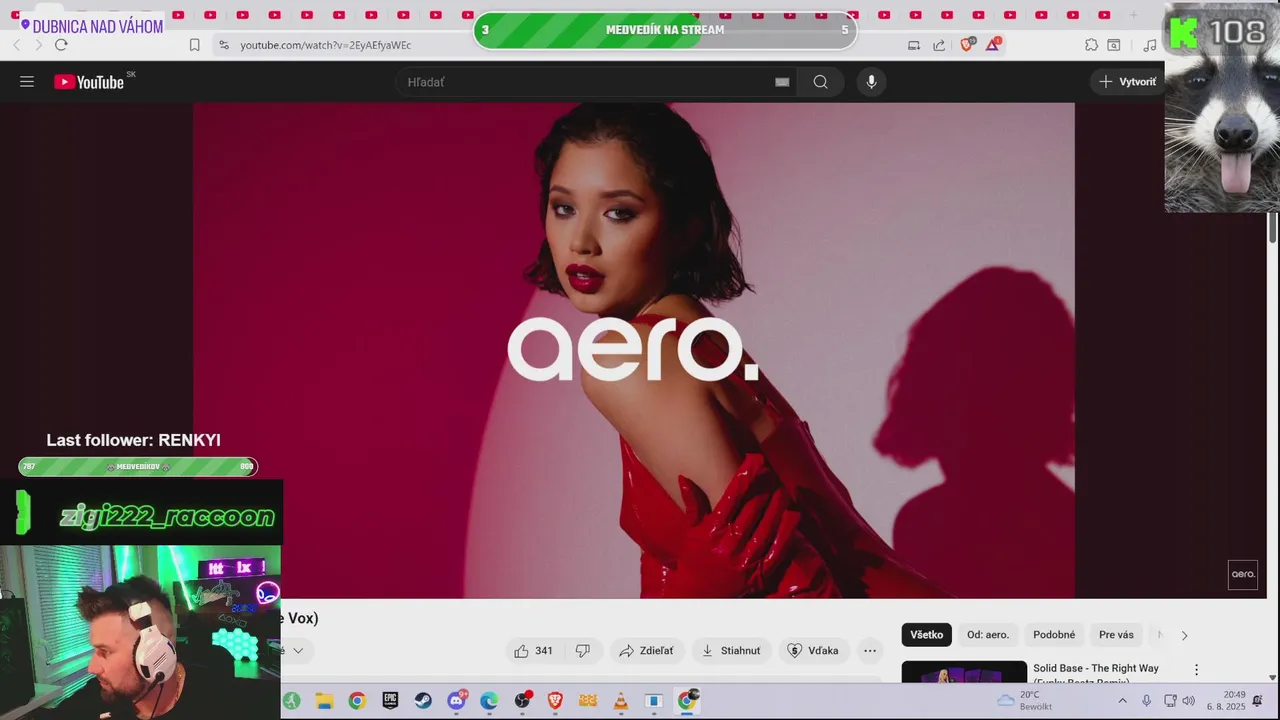Image resolution: width=1280 pixels, height=720 pixels.
Task: Click the video player to pause playback
Action: [634, 350]
